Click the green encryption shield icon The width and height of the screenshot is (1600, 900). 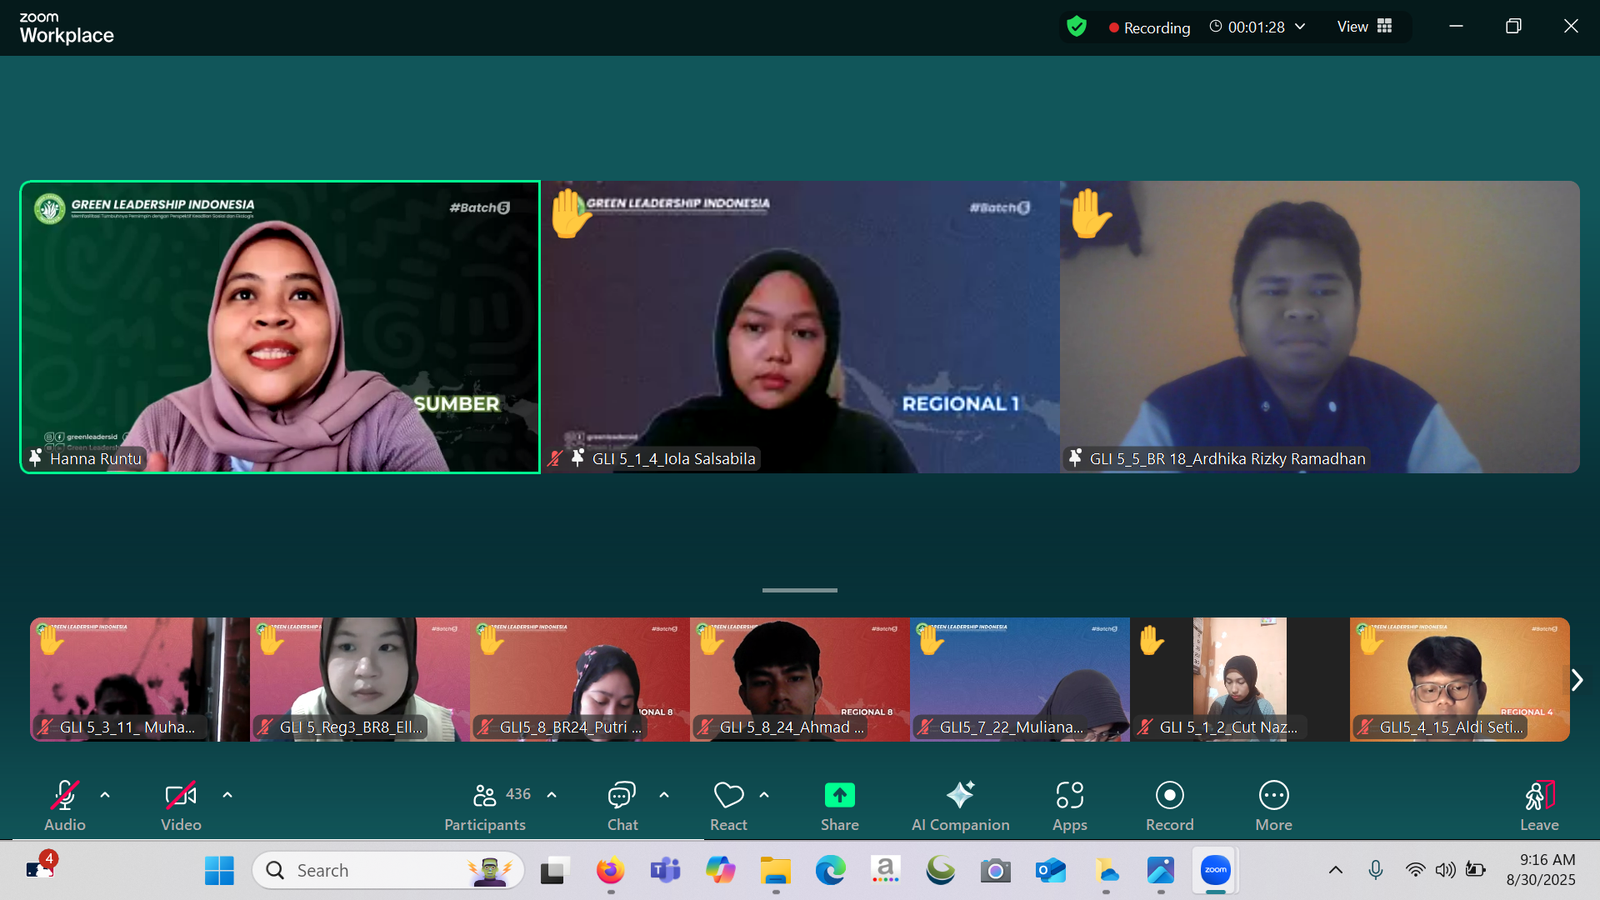1077,27
